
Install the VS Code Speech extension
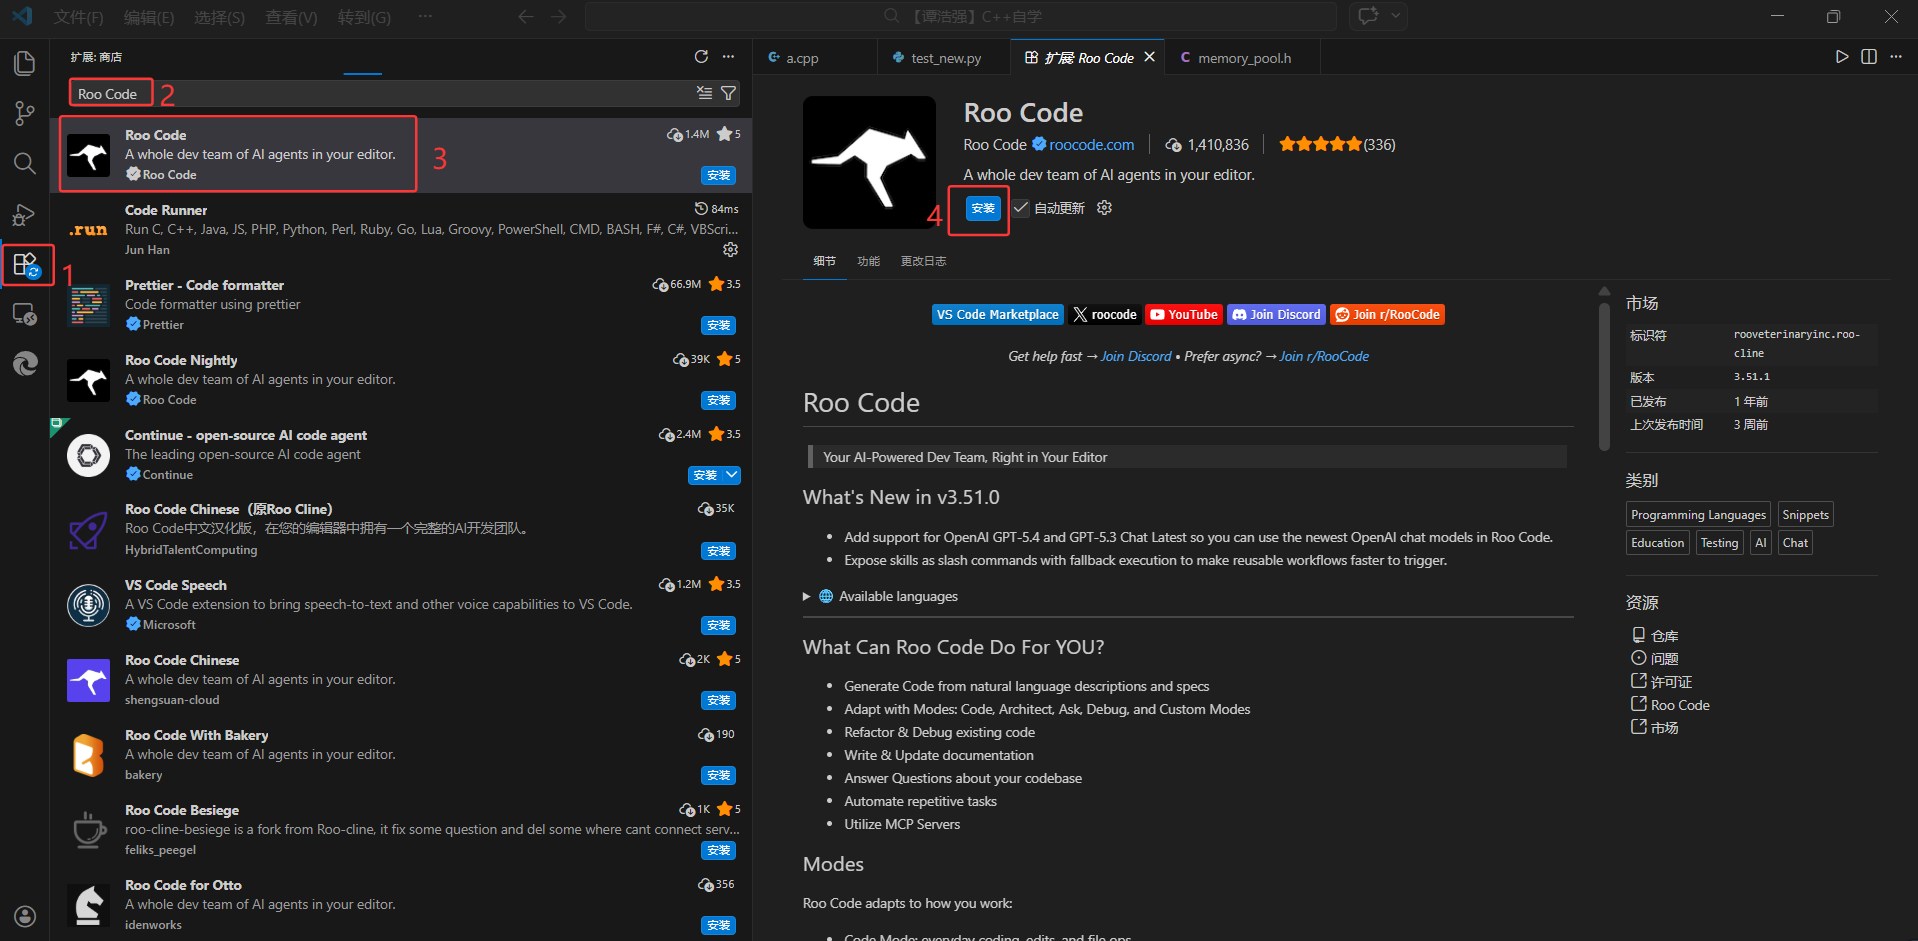pos(718,625)
